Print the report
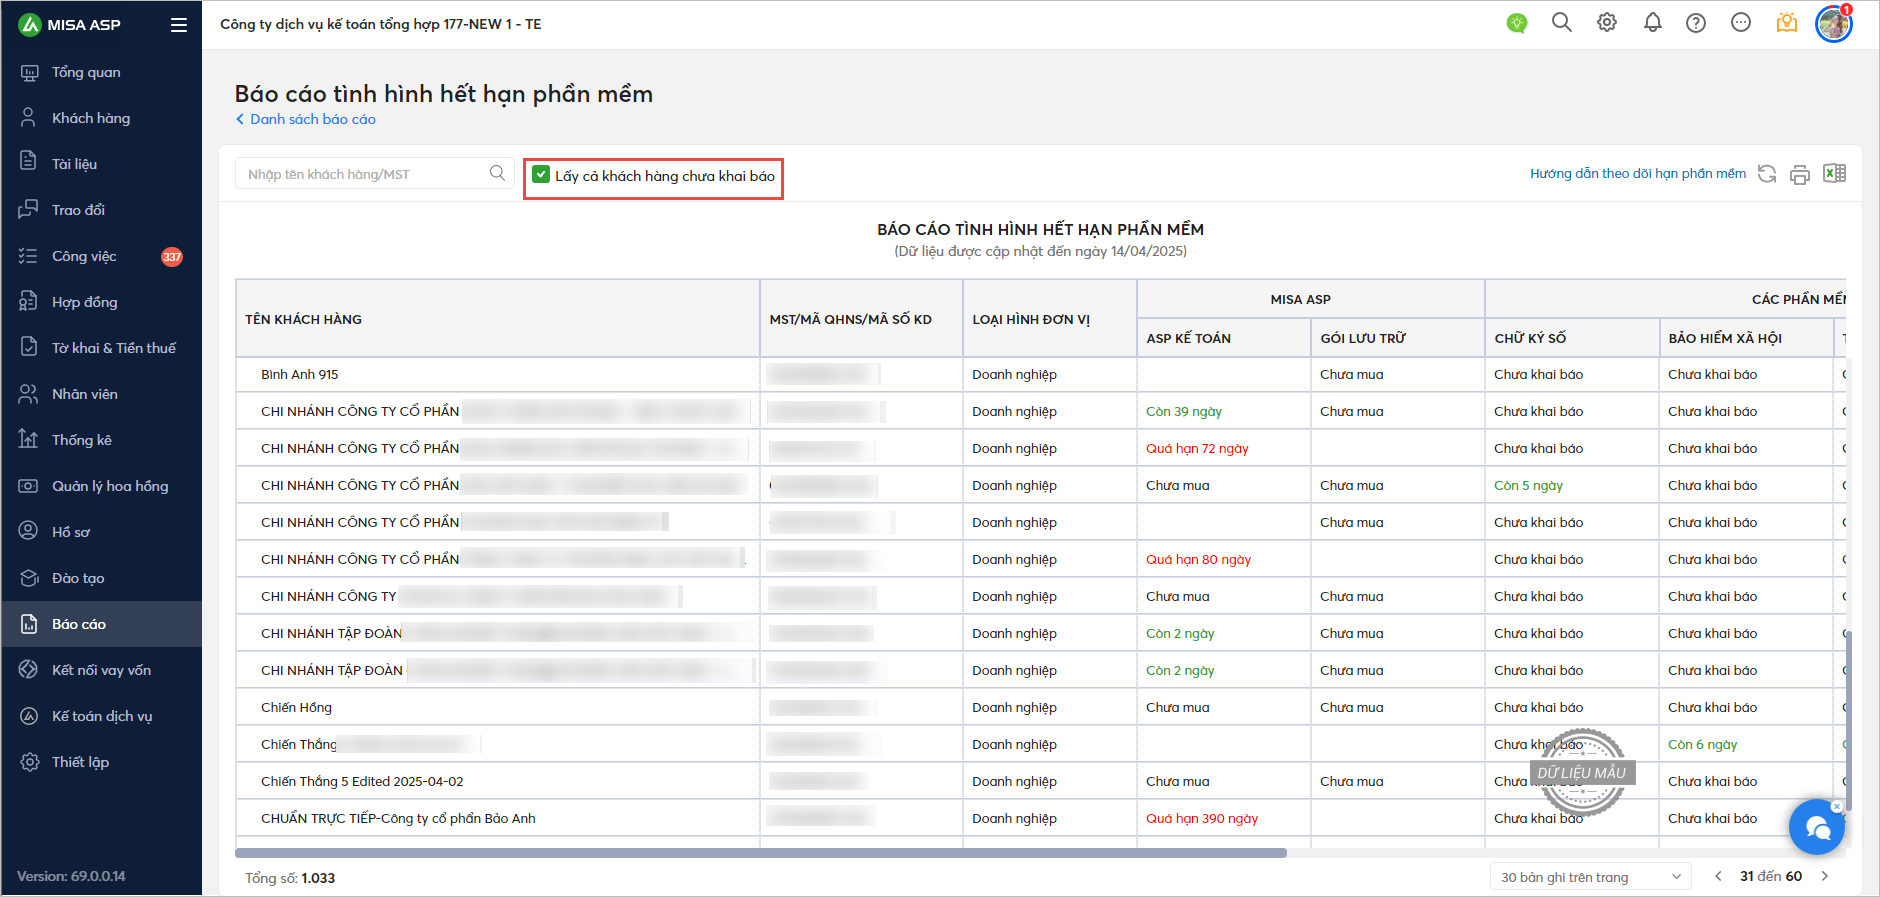1880x897 pixels. pos(1800,174)
